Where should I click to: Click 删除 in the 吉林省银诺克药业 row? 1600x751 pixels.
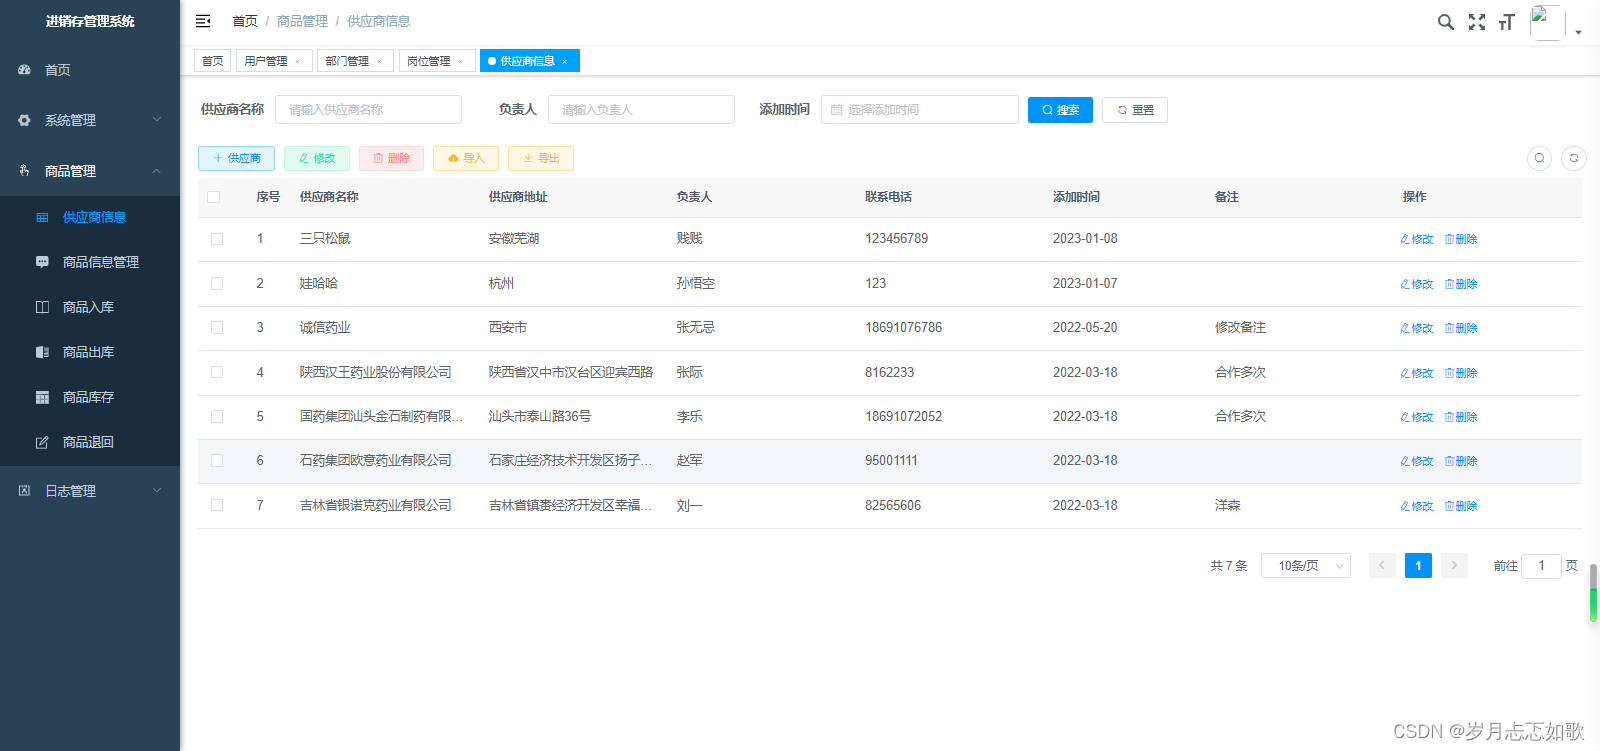pyautogui.click(x=1461, y=506)
